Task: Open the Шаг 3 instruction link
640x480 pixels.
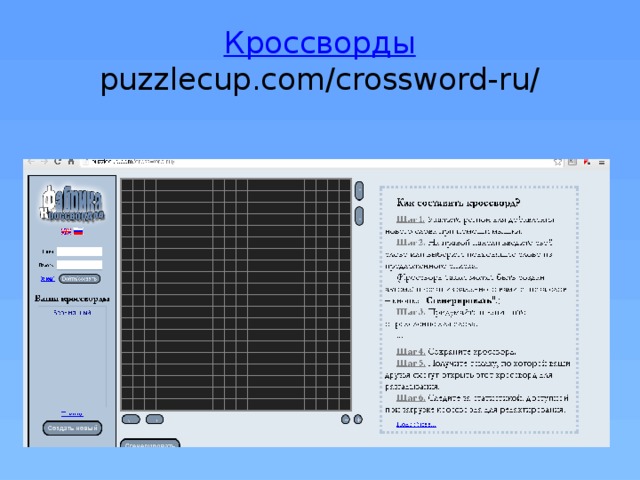Action: coord(410,312)
